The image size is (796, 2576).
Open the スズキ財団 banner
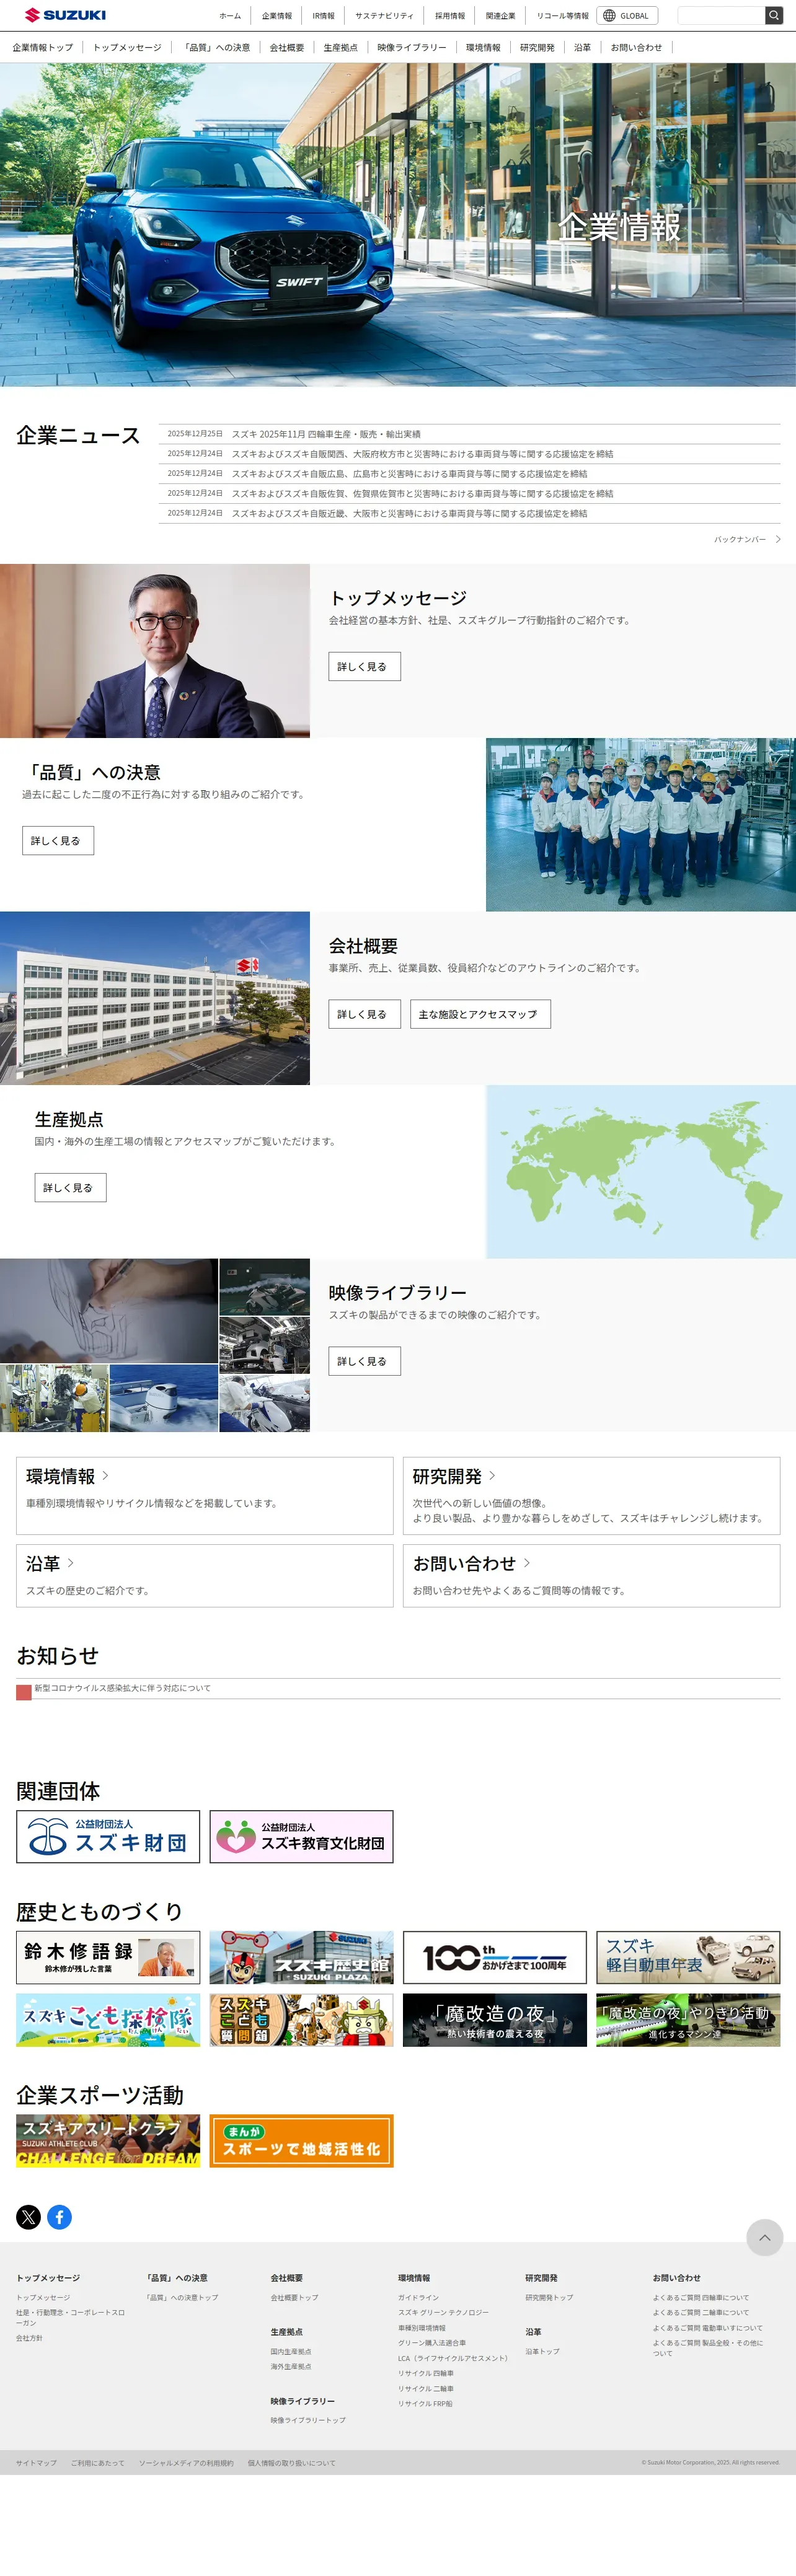coord(108,1837)
